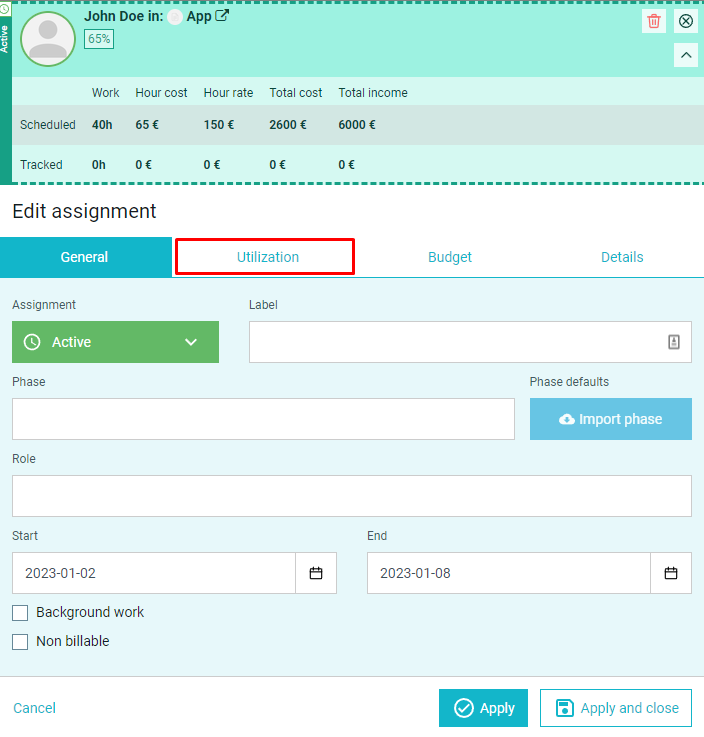Enable the Background work checkbox
Viewport: 704px width, 737px height.
[20, 613]
